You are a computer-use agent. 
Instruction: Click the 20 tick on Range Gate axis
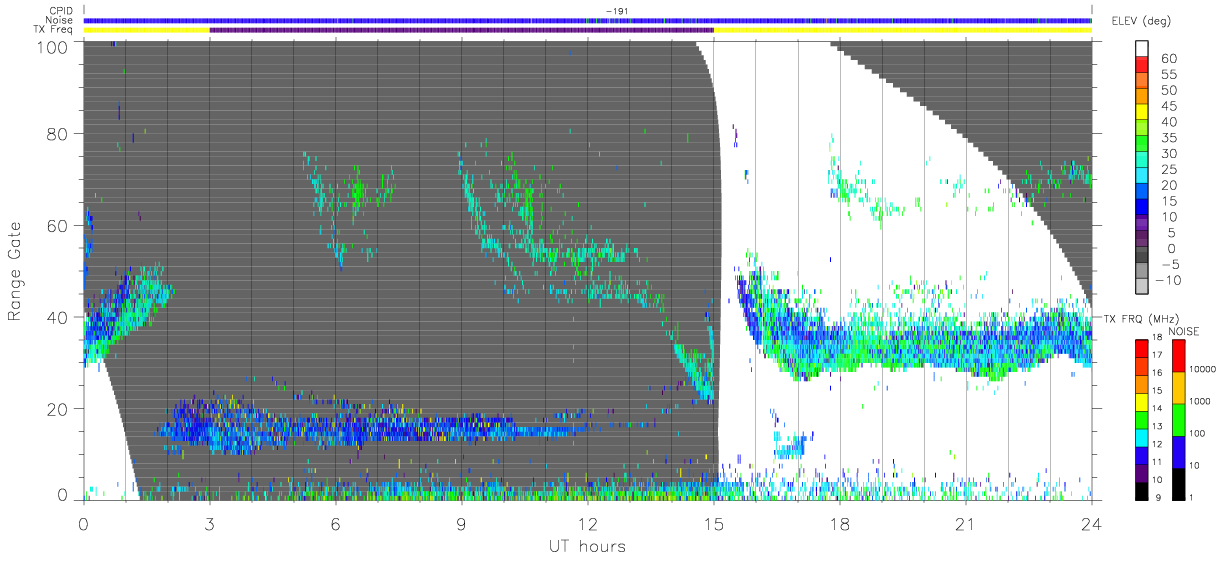(59, 408)
